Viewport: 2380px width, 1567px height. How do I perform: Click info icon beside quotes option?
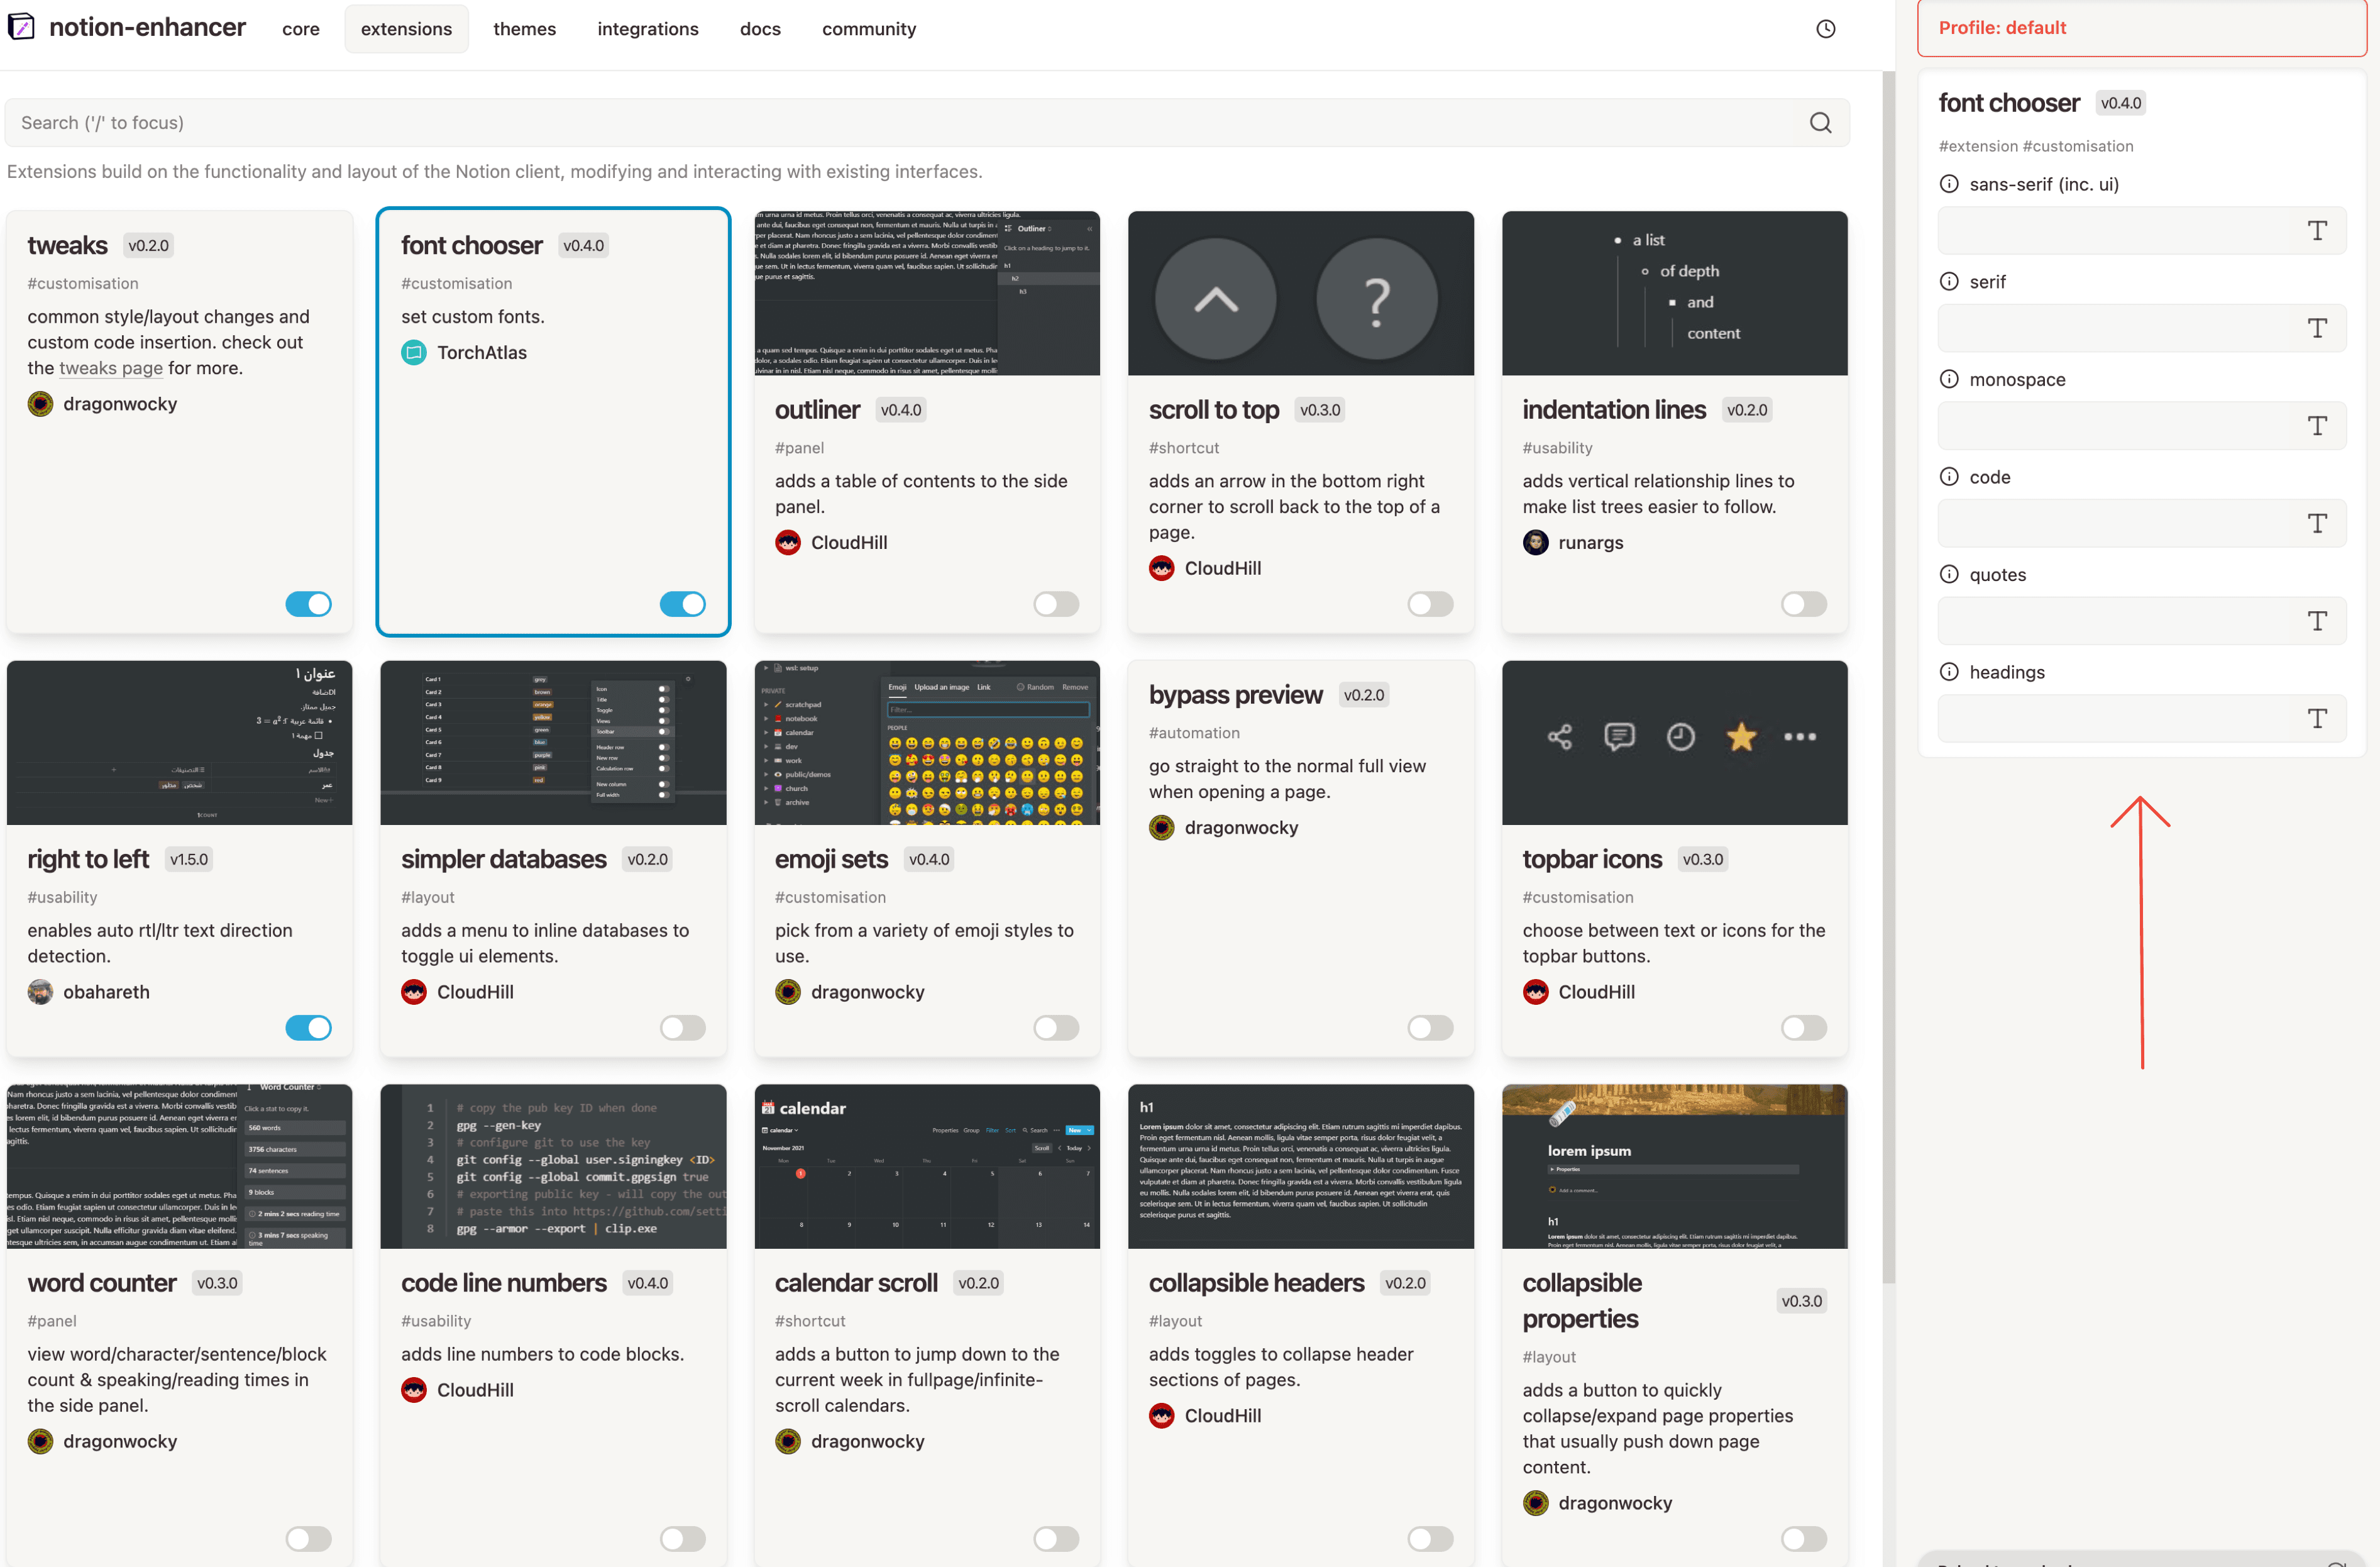tap(1949, 574)
